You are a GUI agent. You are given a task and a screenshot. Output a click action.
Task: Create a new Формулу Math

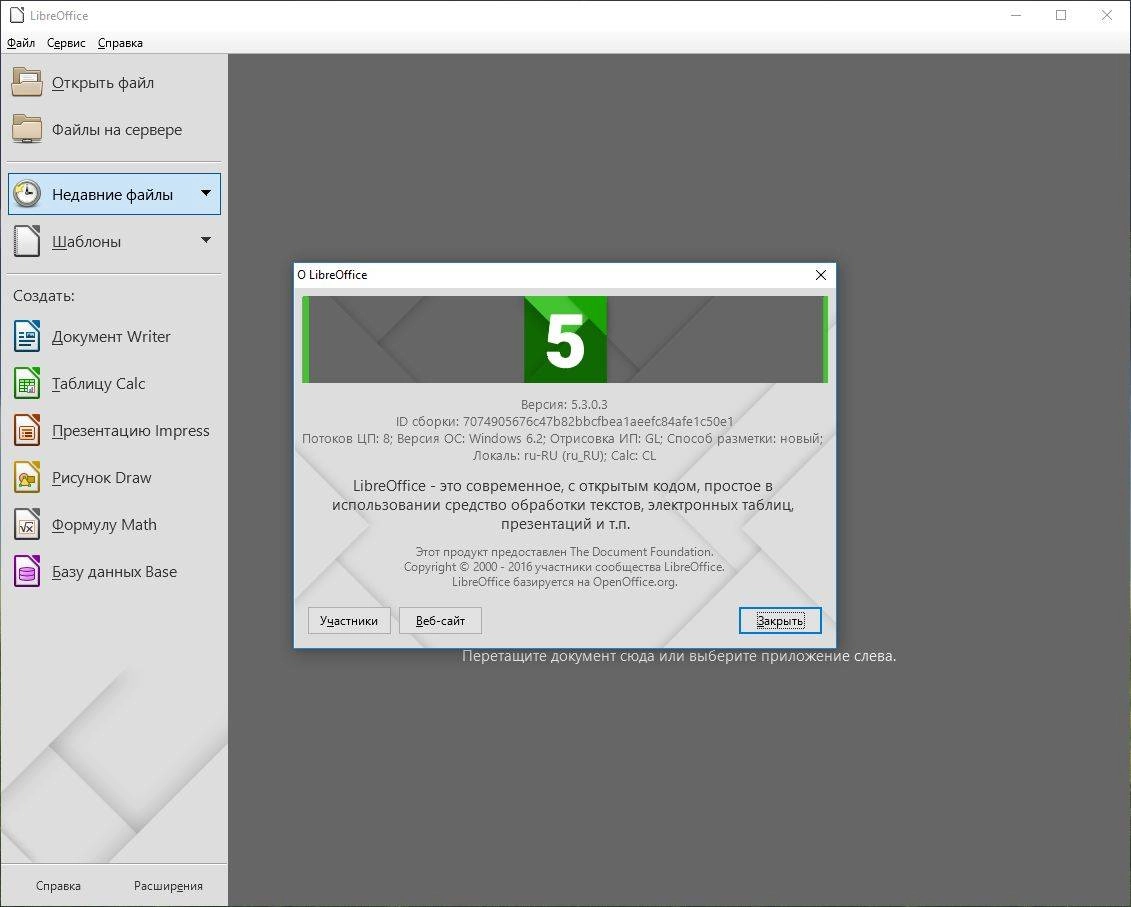click(104, 525)
